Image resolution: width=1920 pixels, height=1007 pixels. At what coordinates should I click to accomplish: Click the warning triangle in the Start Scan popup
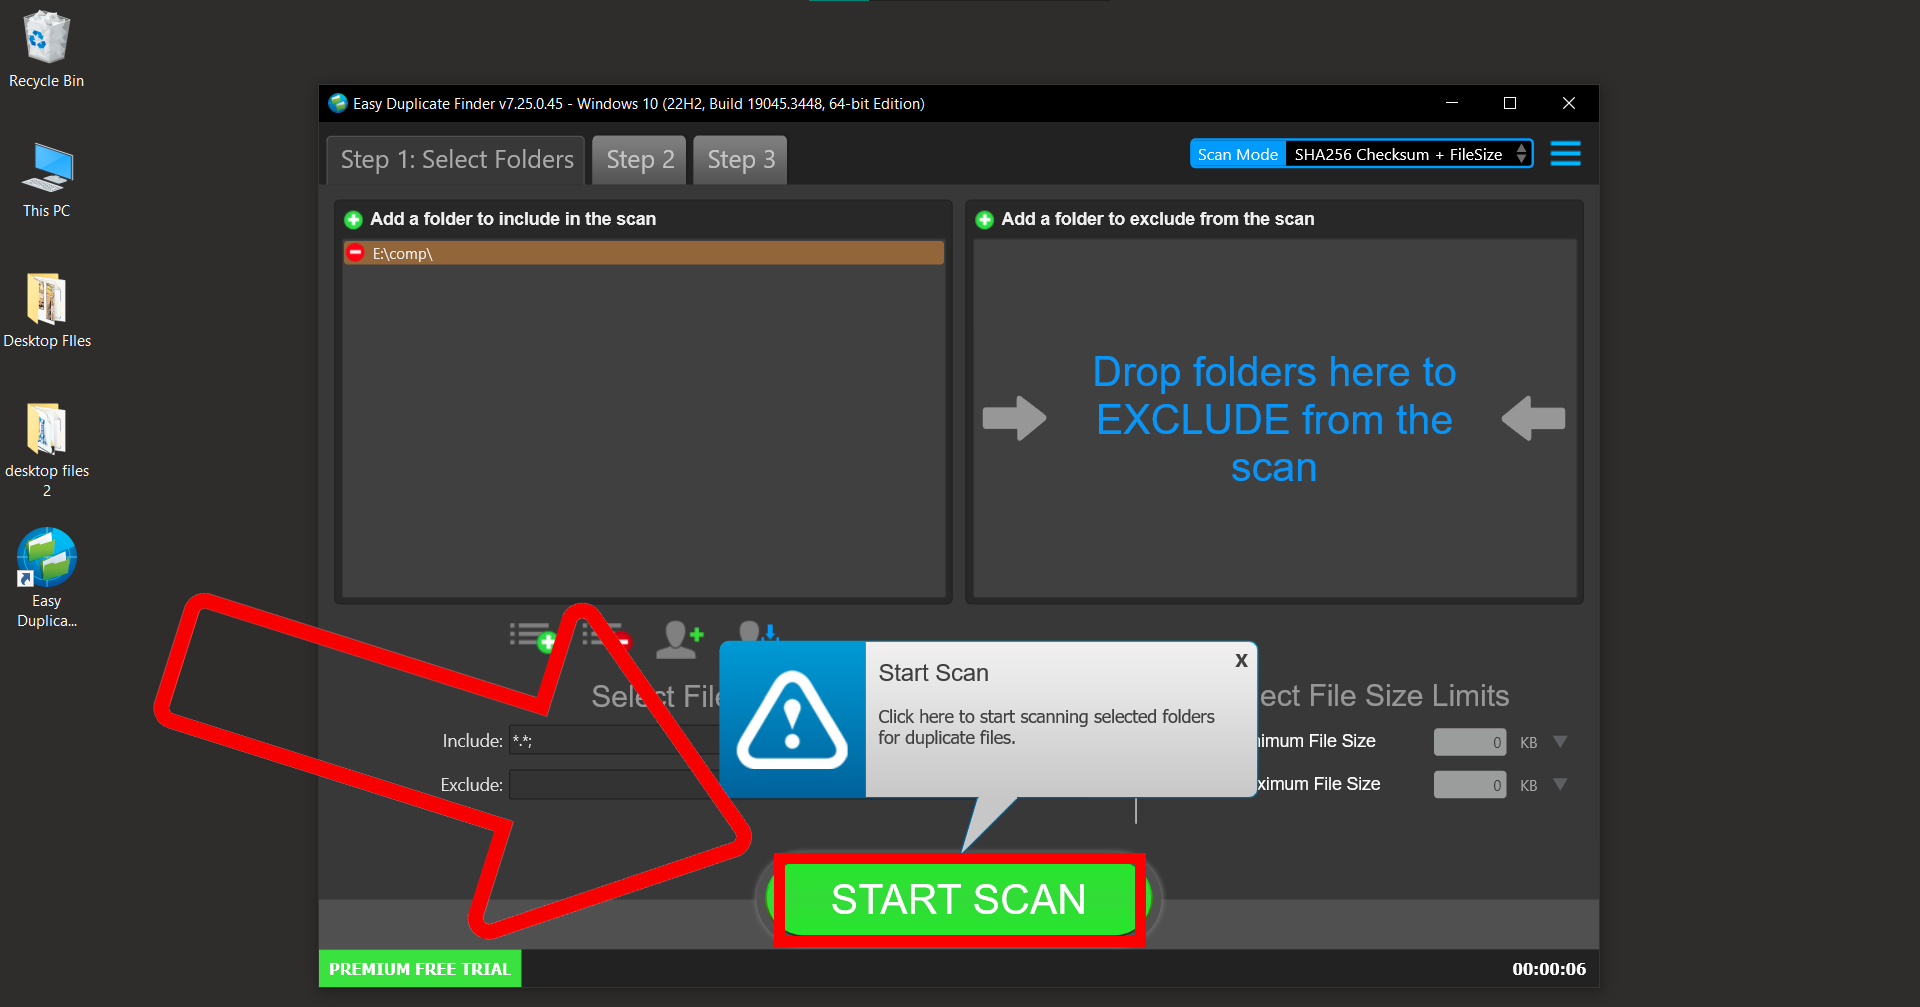pyautogui.click(x=793, y=719)
